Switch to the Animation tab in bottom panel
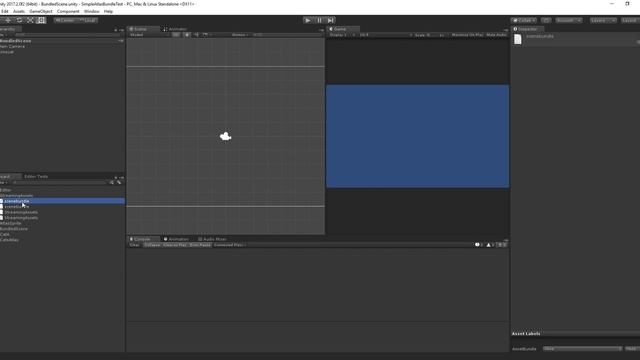This screenshot has height=360, width=640. pyautogui.click(x=176, y=239)
